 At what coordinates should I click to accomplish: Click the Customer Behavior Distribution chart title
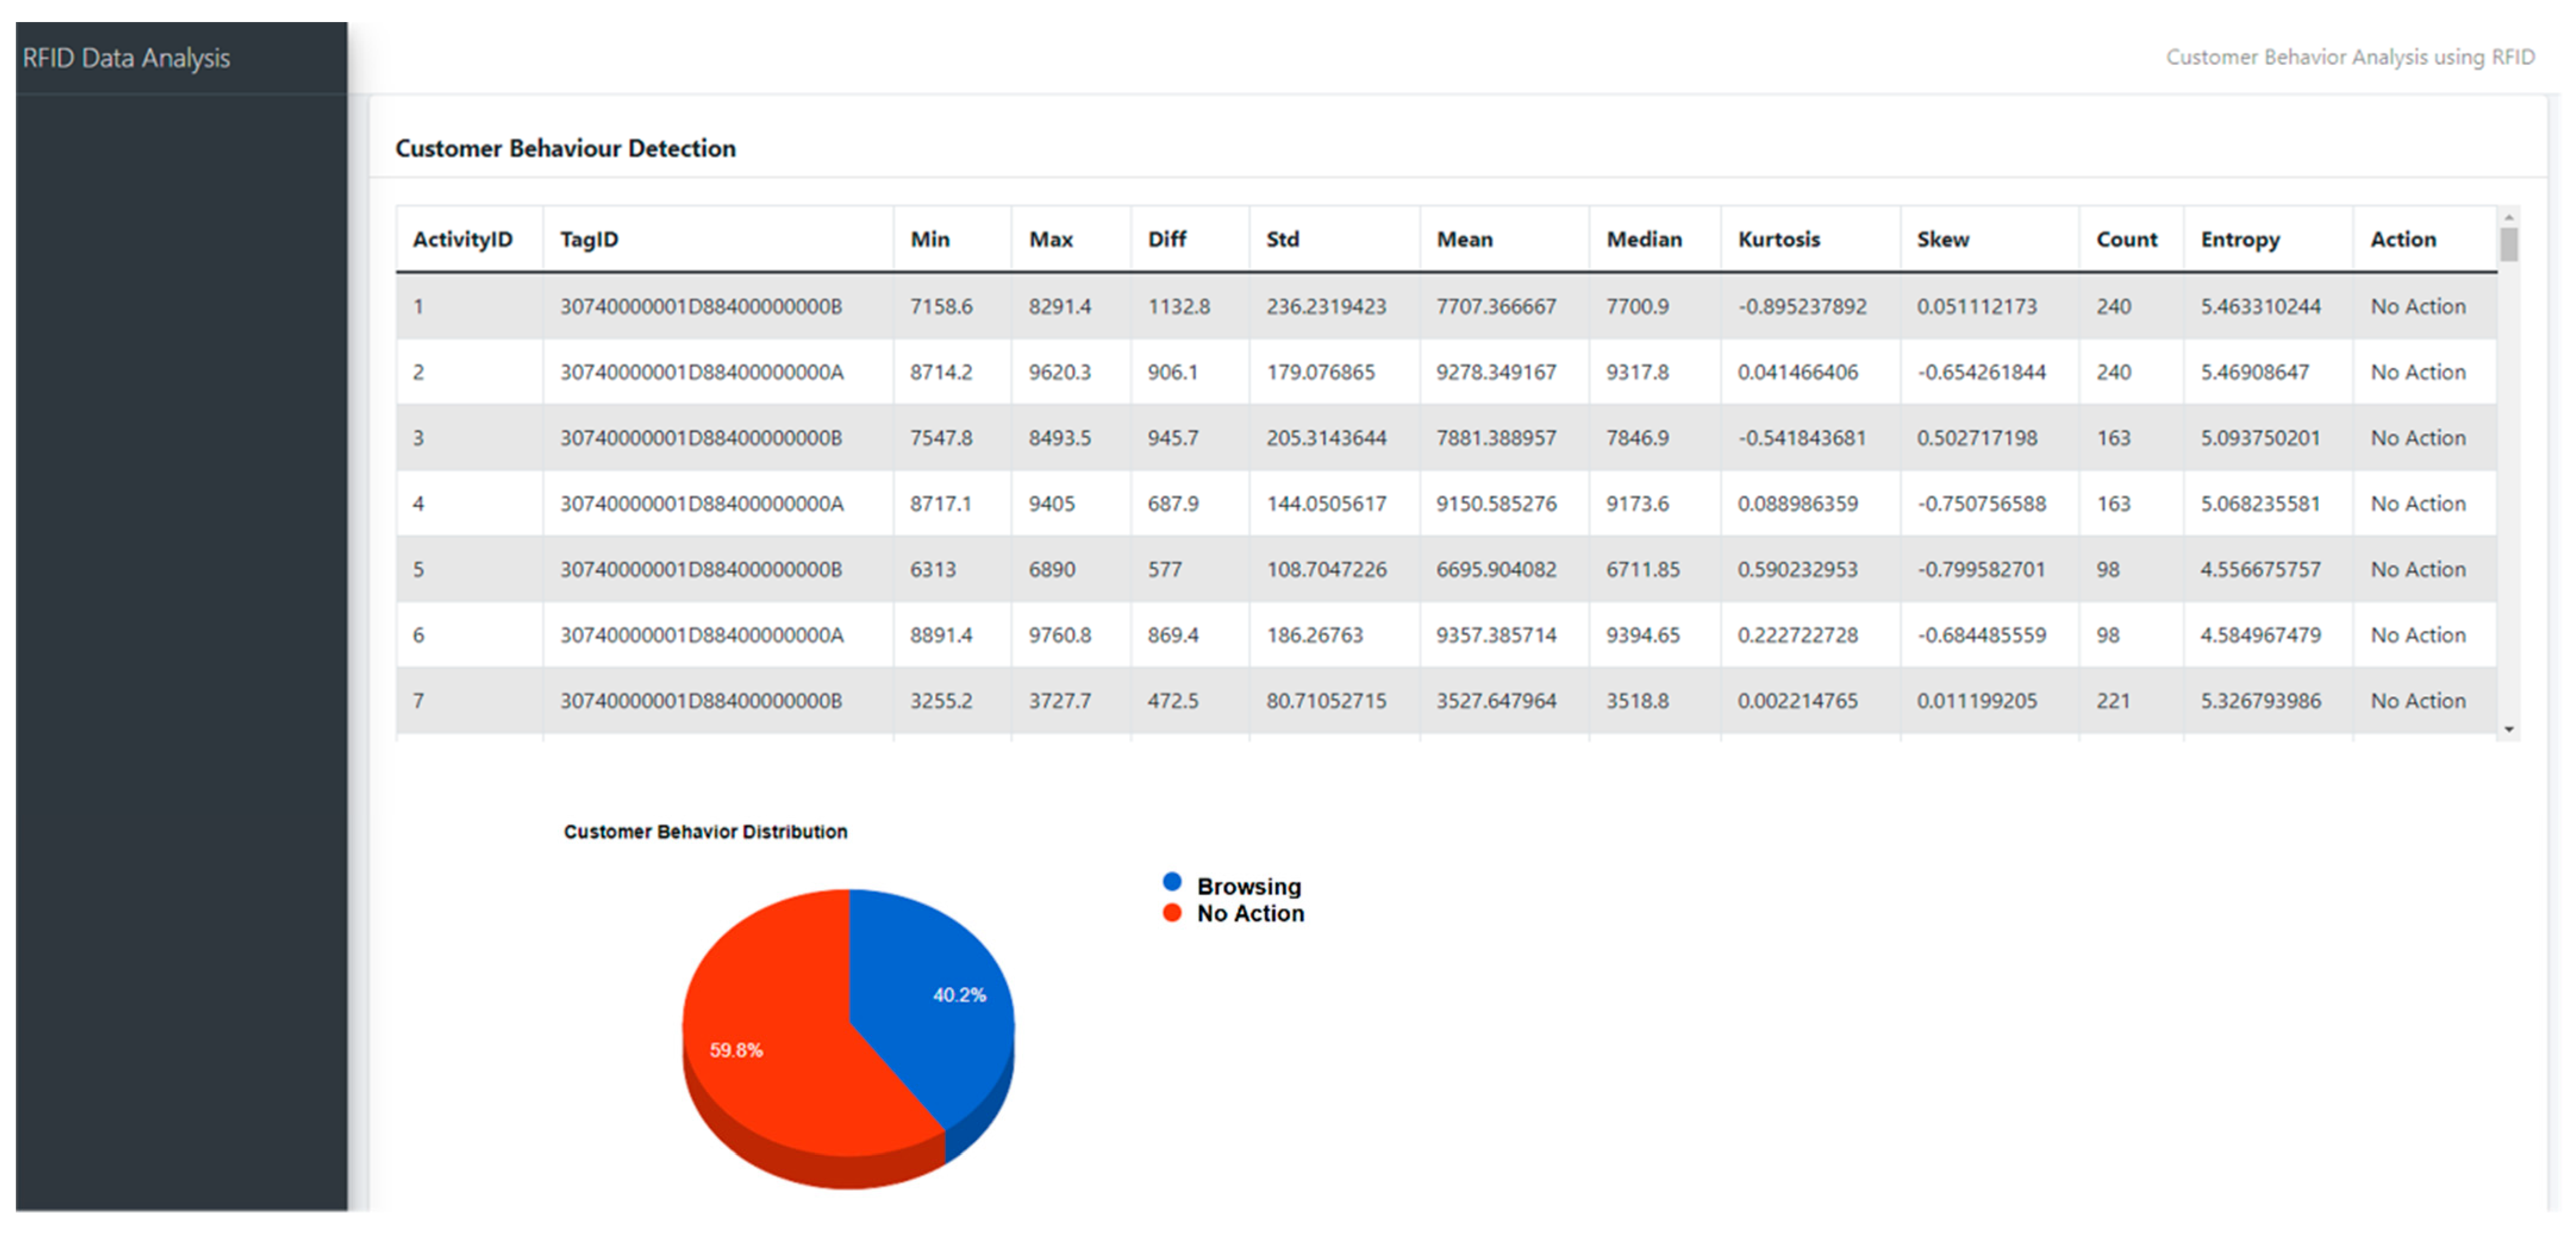point(705,831)
